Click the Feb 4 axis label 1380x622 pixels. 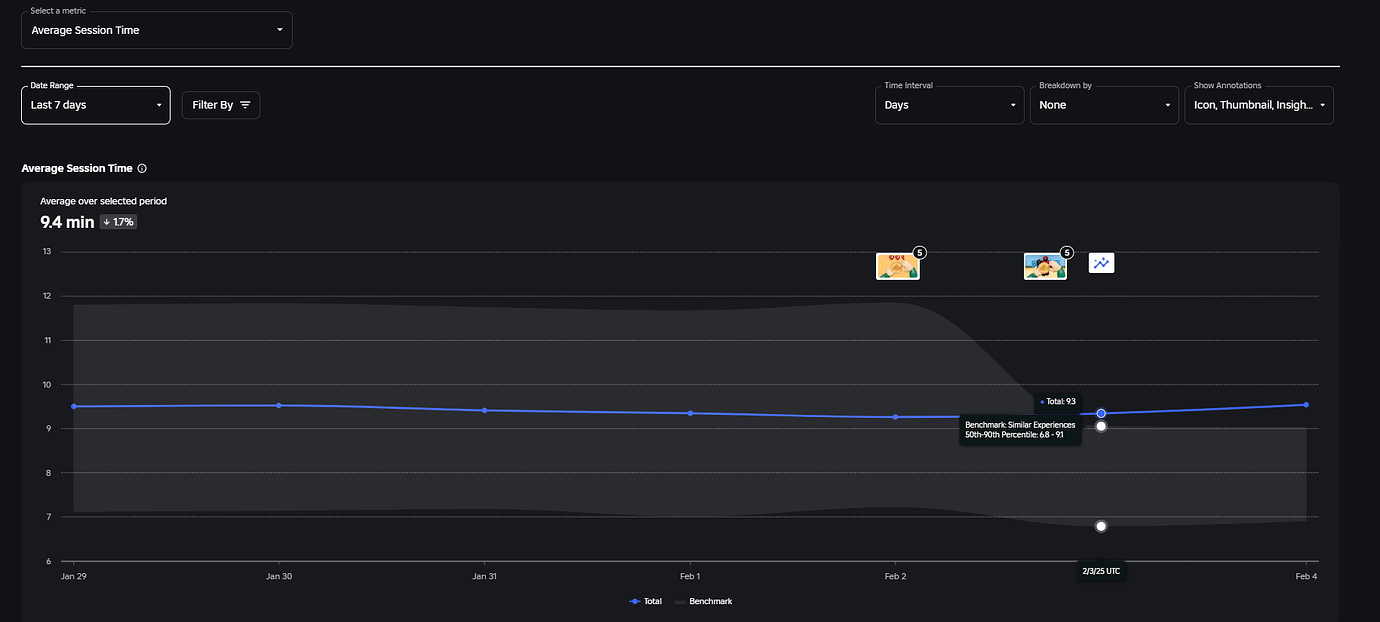pos(1306,577)
